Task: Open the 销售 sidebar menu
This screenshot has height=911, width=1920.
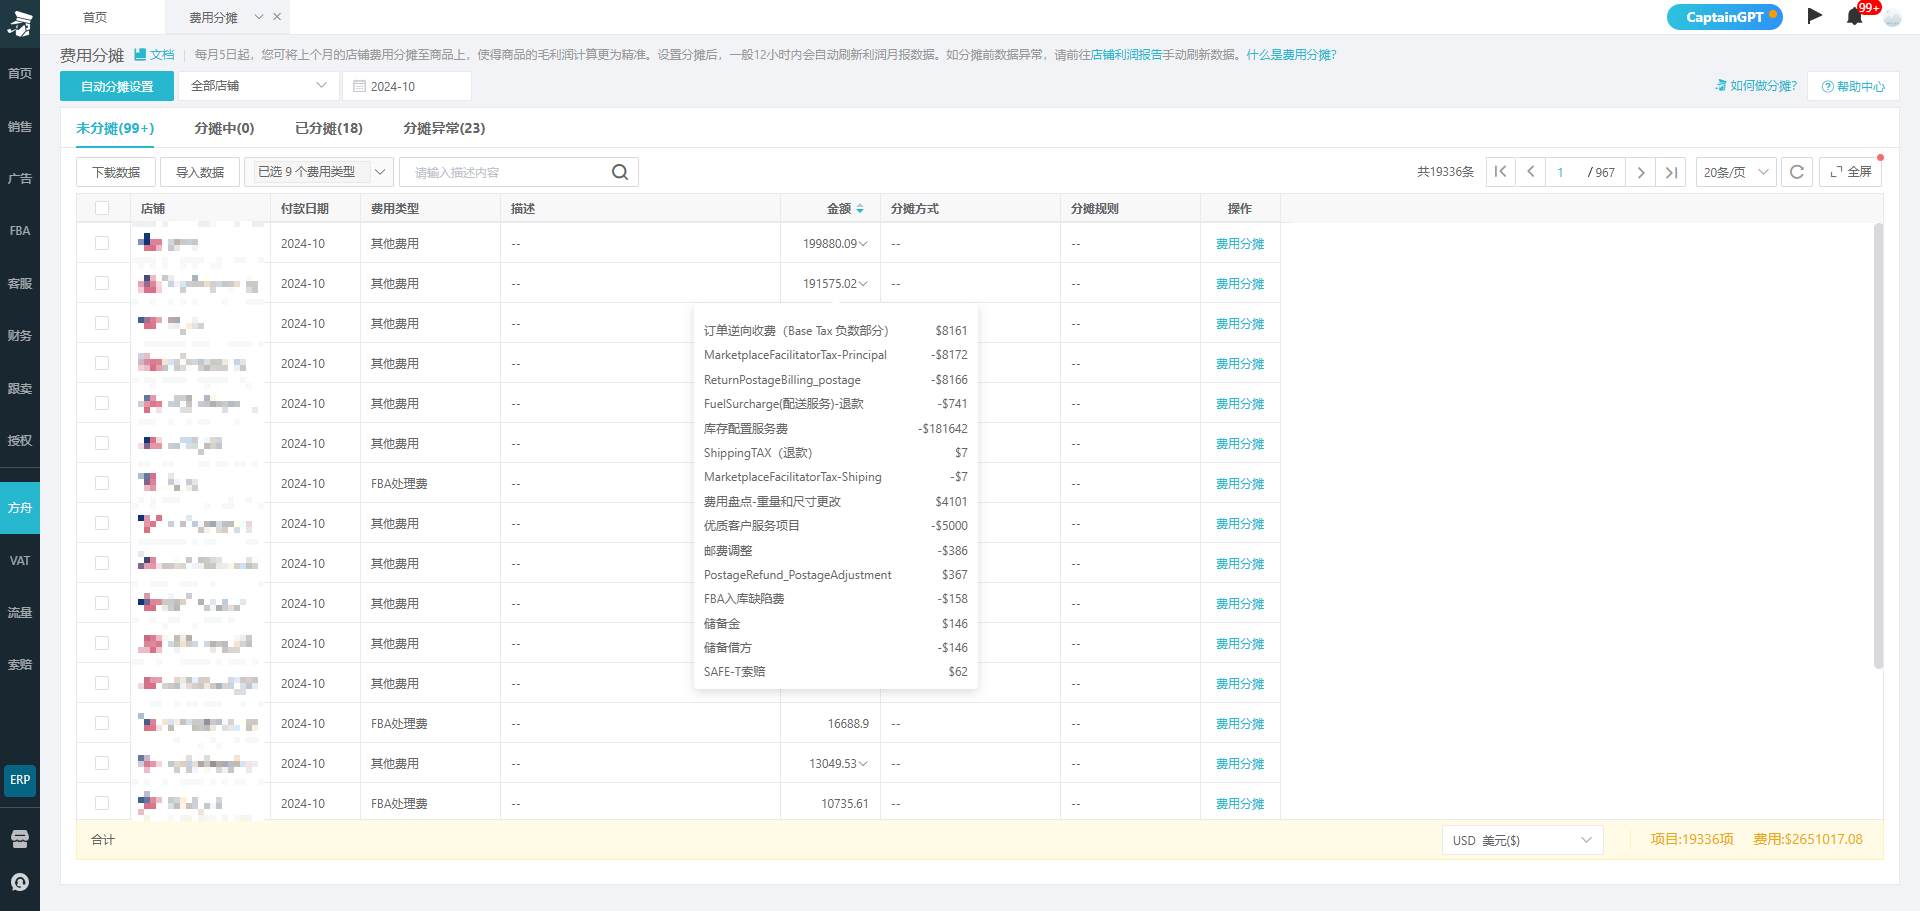Action: tap(20, 127)
